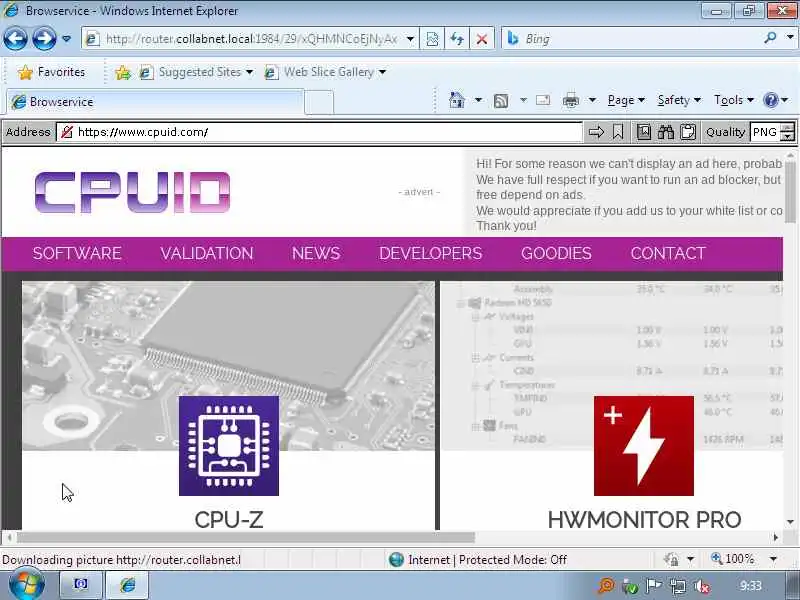
Task: Click the RSS Feeds icon
Action: (x=501, y=101)
